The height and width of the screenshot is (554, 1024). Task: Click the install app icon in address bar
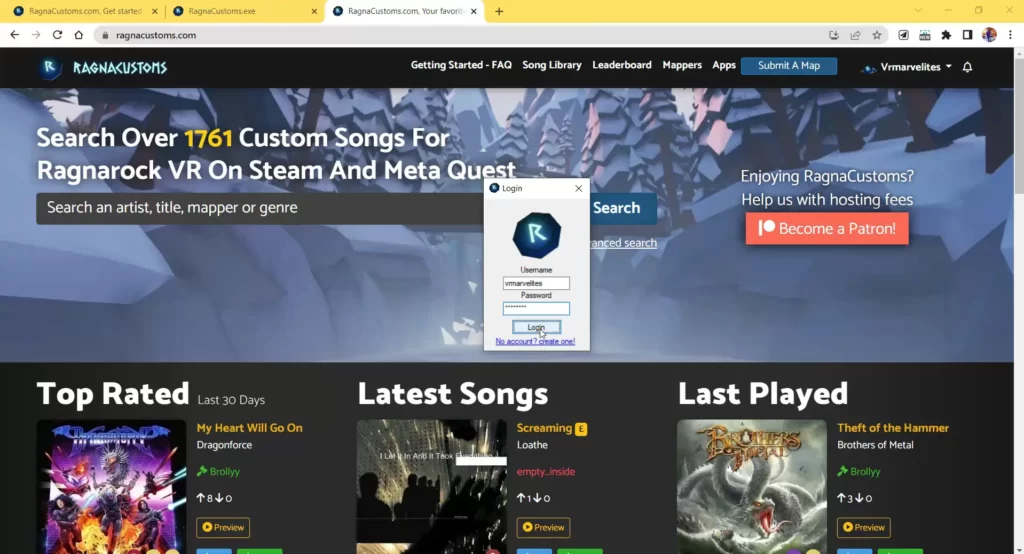tap(834, 35)
